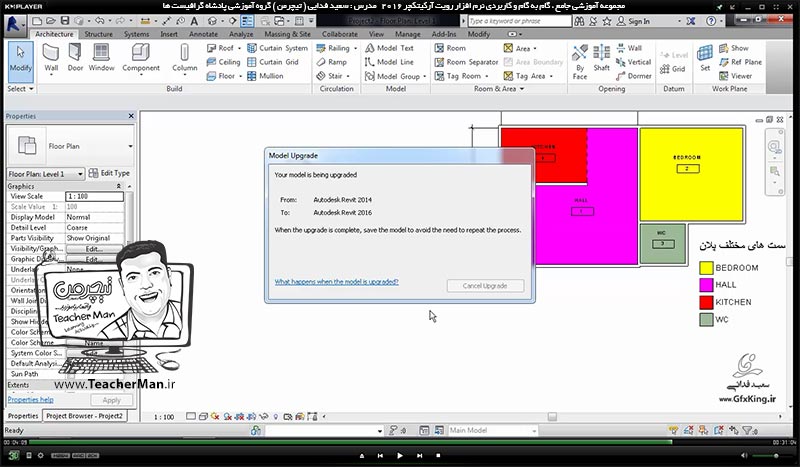Switch to Project Browser - Project2 tab
Image resolution: width=800 pixels, height=467 pixels.
pyautogui.click(x=84, y=416)
